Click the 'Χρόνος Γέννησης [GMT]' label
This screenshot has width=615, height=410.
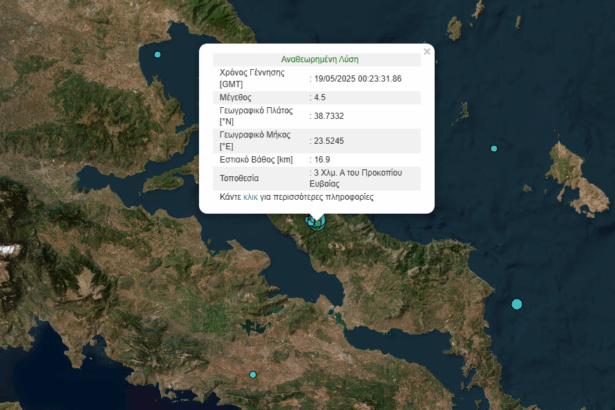(x=251, y=78)
